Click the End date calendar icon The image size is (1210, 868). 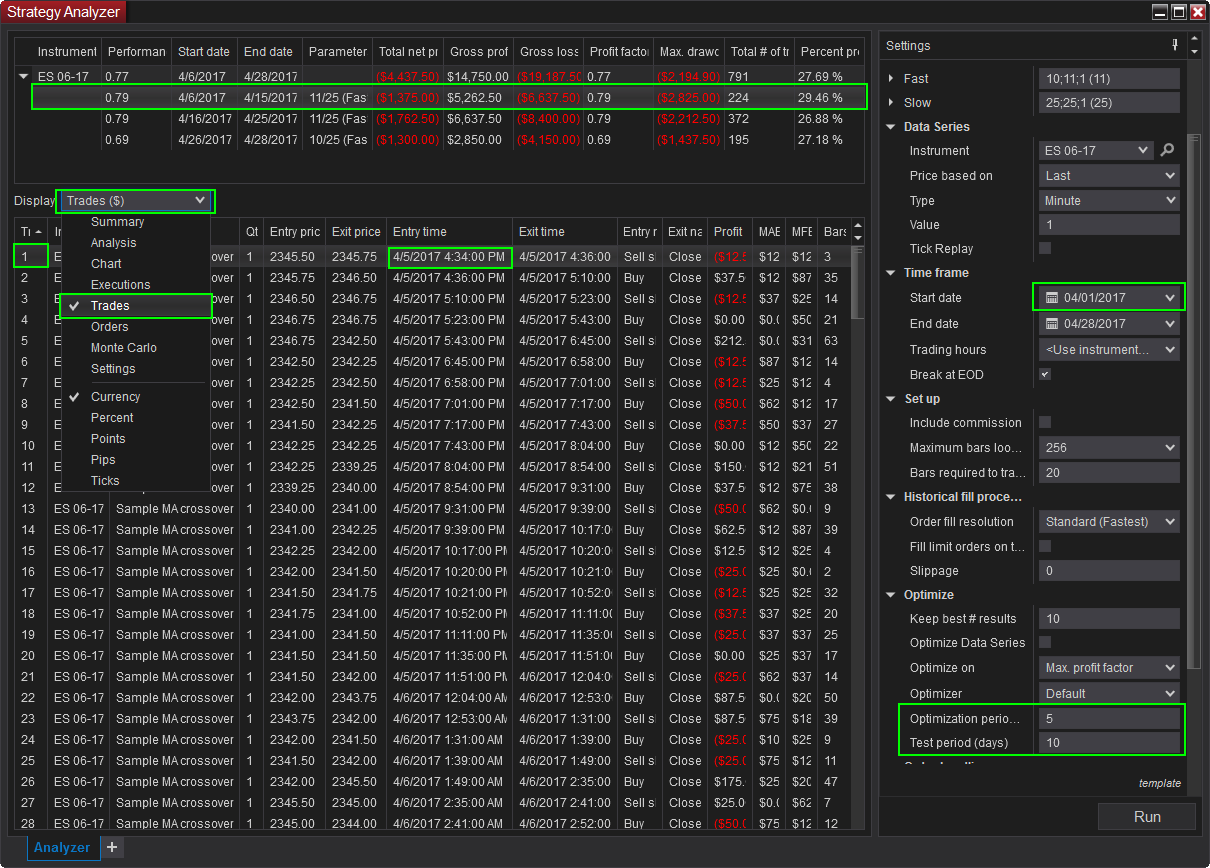[x=1051, y=324]
